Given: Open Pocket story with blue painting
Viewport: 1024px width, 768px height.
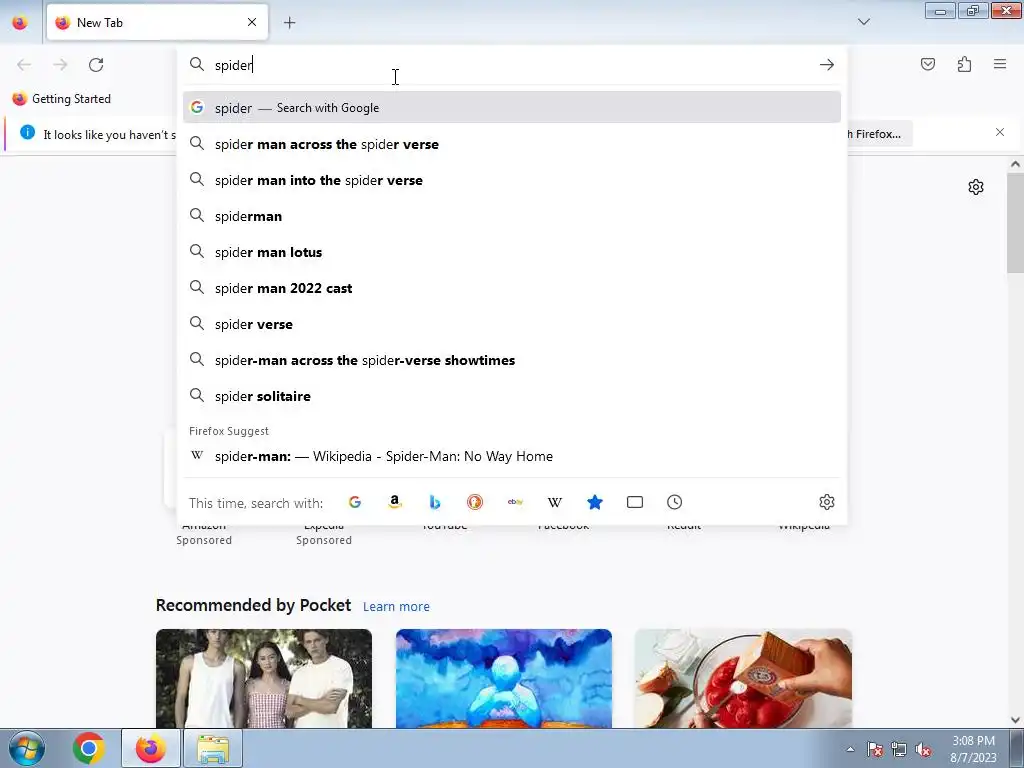Looking at the screenshot, I should coord(504,679).
